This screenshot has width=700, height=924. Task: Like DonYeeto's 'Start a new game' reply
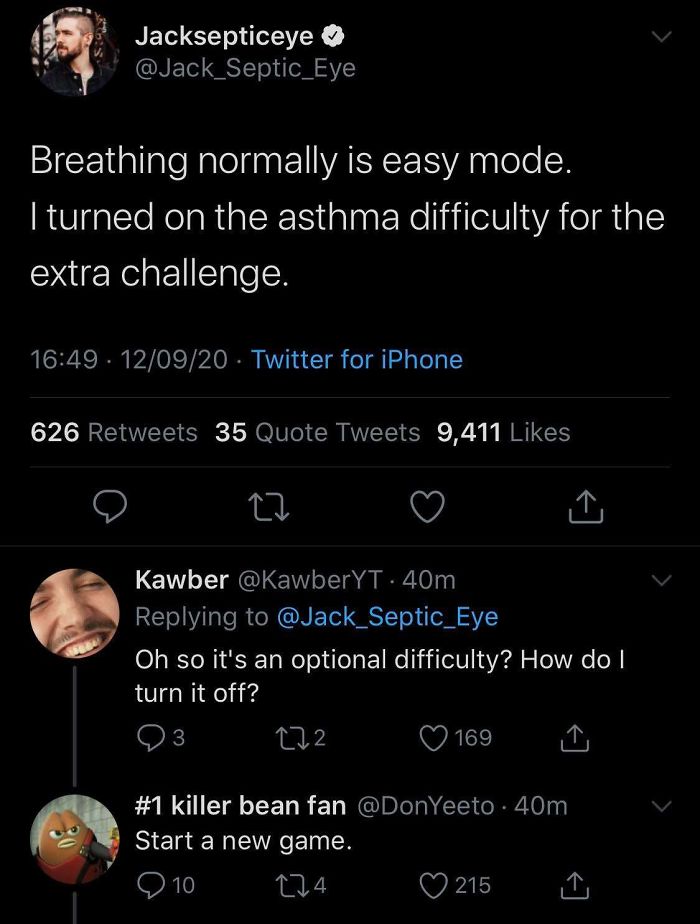[x=432, y=884]
